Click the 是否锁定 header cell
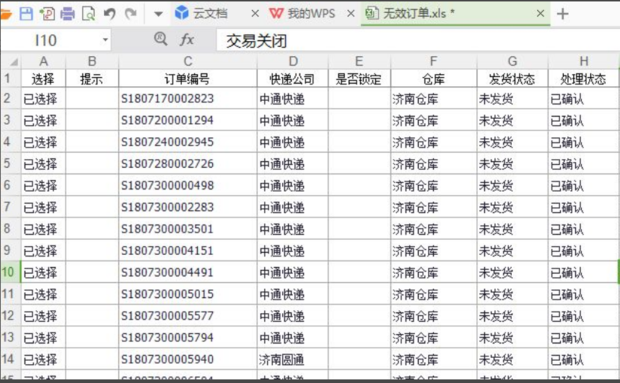The height and width of the screenshot is (383, 620). (x=359, y=79)
